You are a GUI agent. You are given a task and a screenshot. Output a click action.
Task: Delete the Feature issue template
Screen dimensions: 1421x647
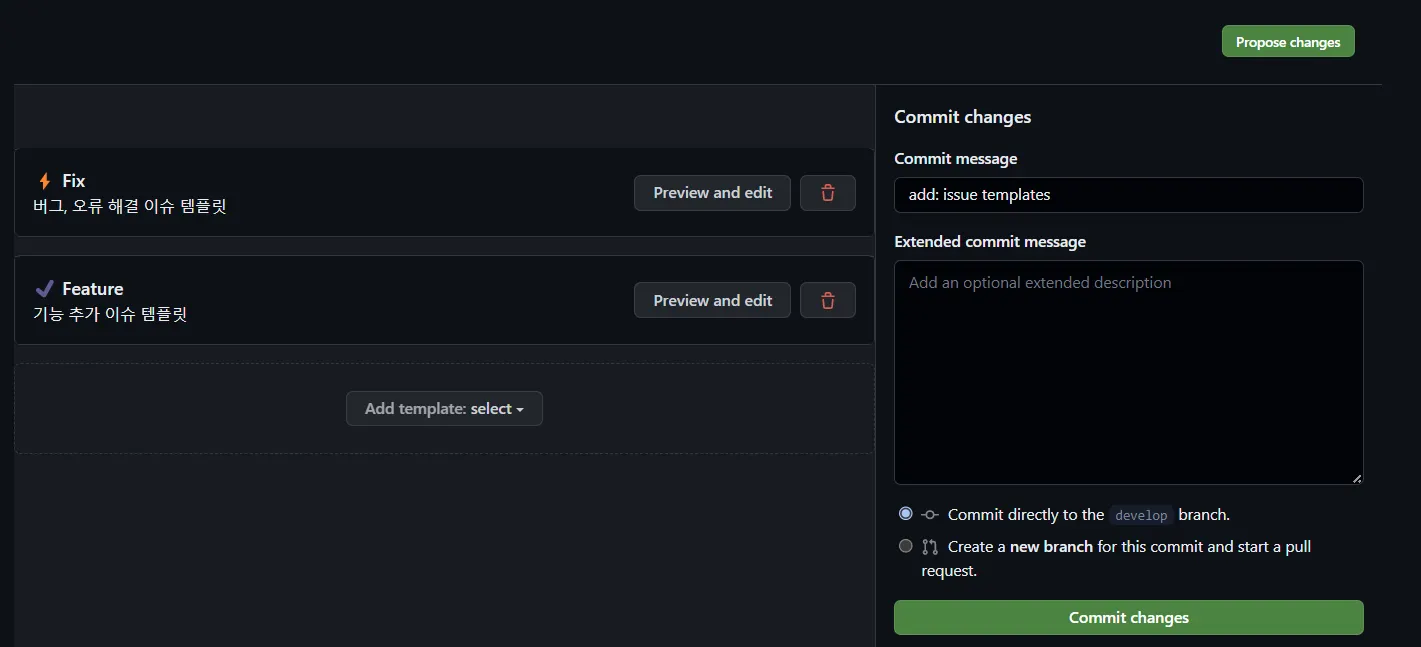[828, 300]
